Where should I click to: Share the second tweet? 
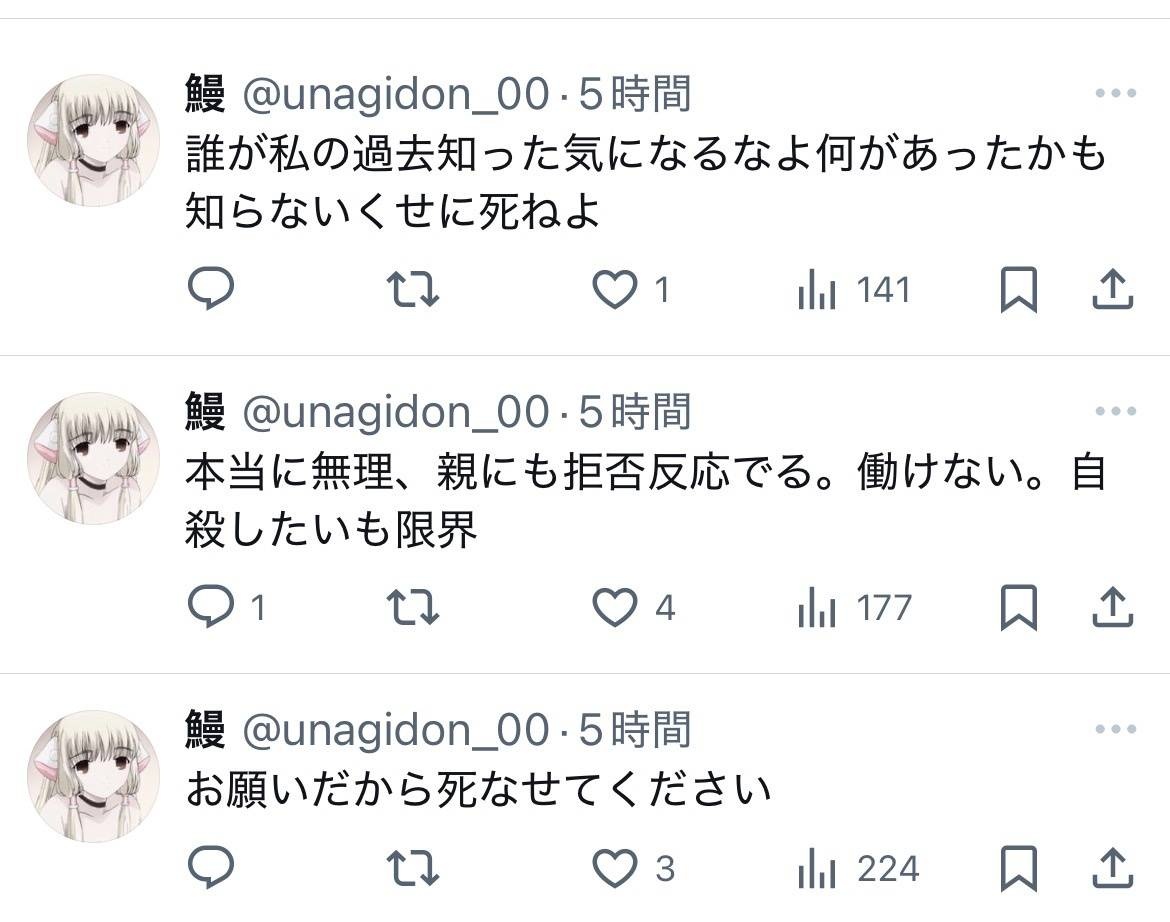pyautogui.click(x=1111, y=607)
